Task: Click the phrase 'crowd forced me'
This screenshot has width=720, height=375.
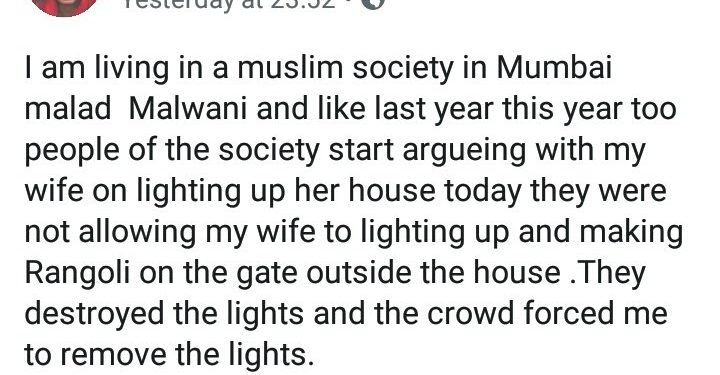Action: tap(547, 313)
